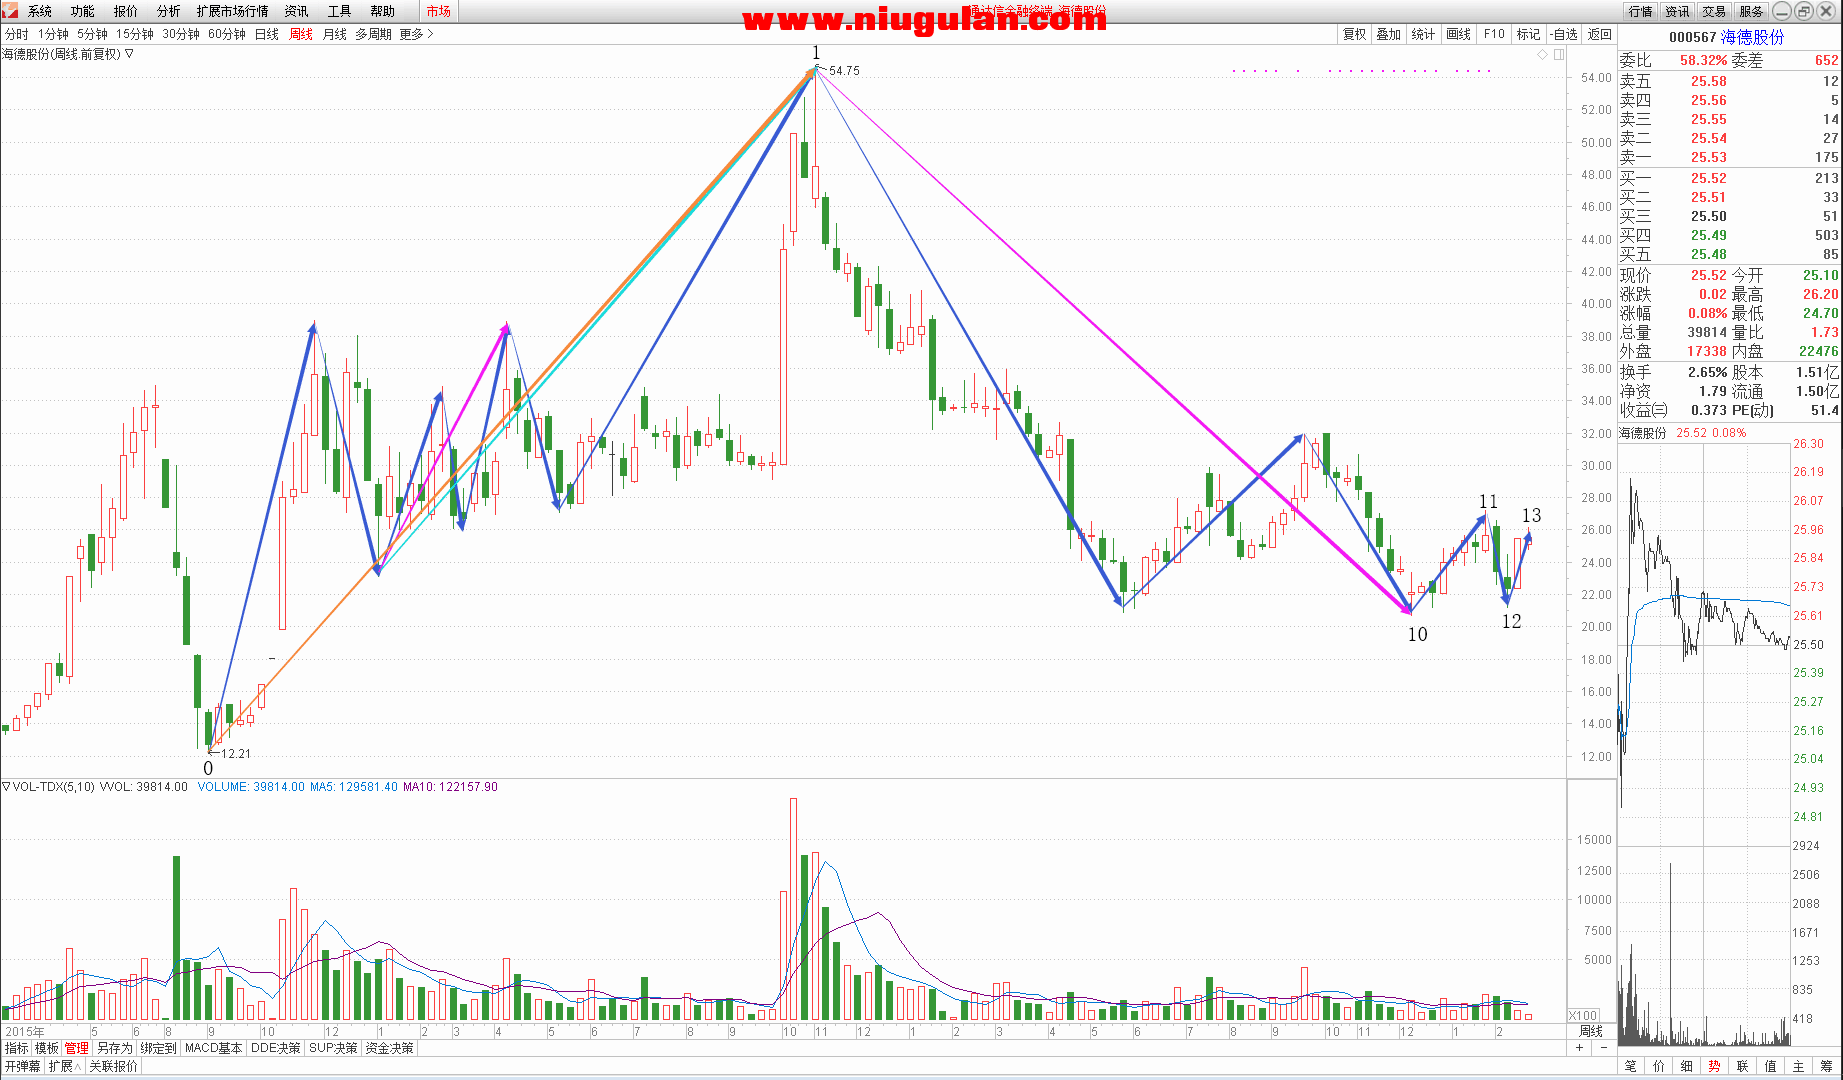Switch to 1分钟 chart period
The height and width of the screenshot is (1080, 1843).
(54, 34)
